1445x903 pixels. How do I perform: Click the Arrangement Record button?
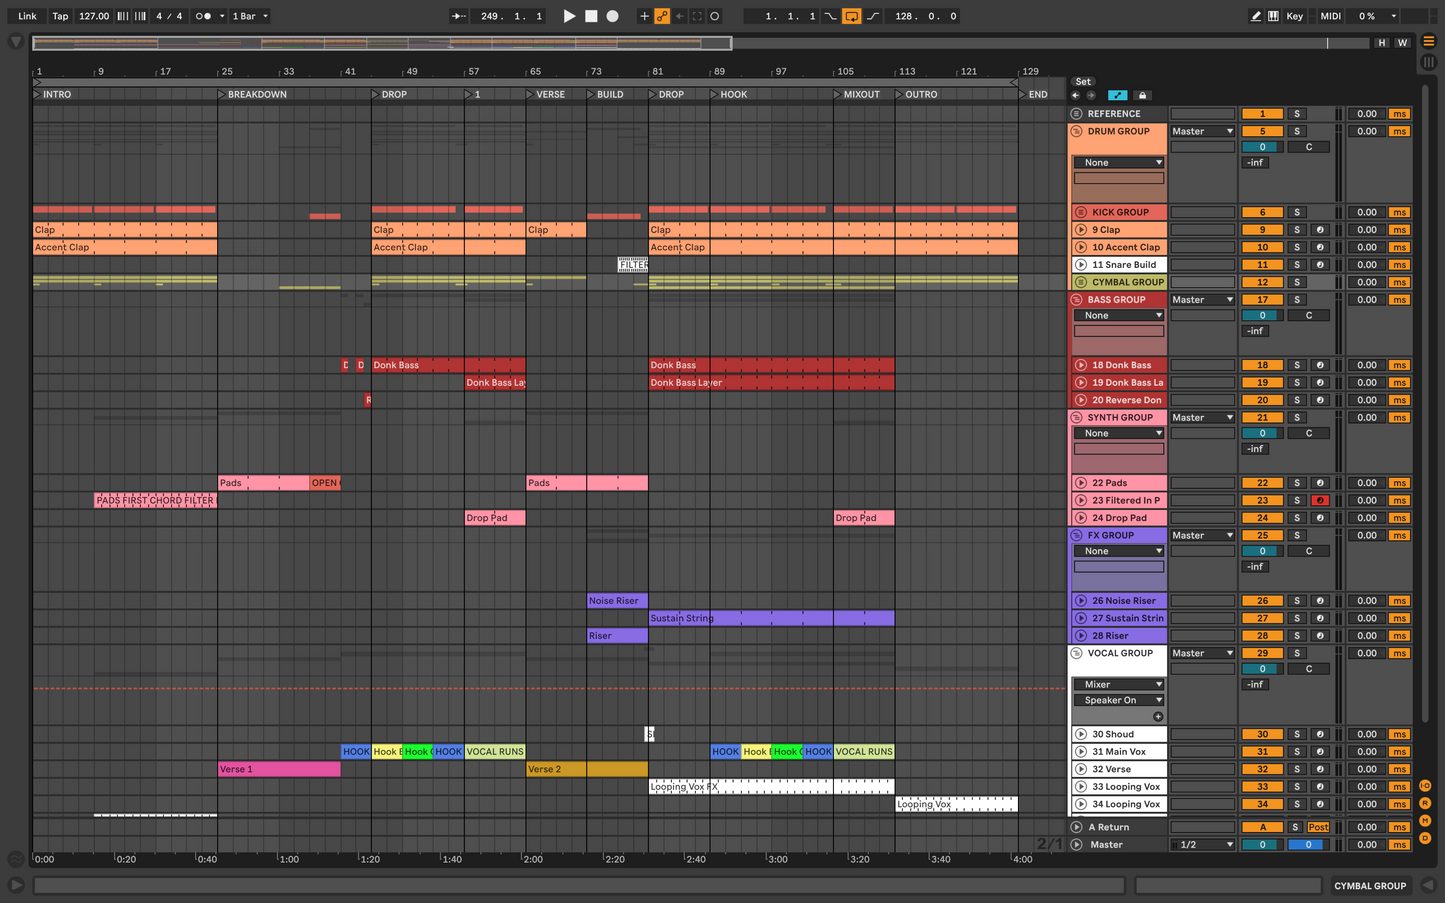[613, 16]
